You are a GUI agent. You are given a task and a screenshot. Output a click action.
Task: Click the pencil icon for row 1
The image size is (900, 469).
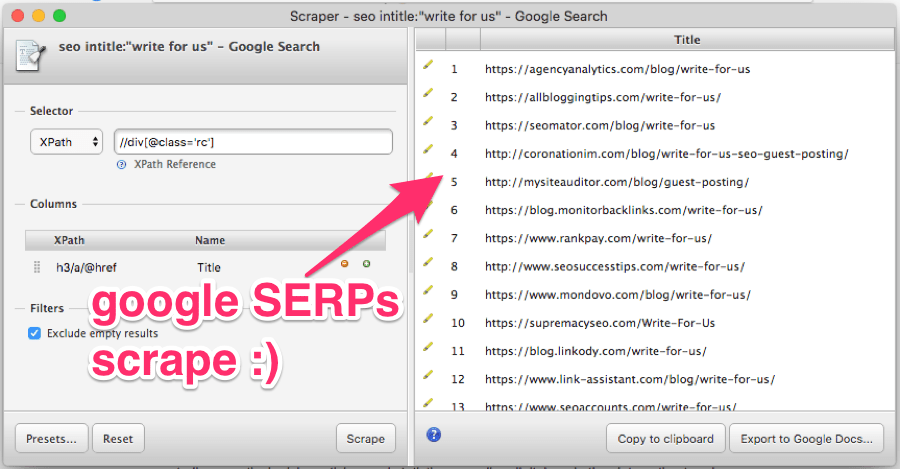pyautogui.click(x=429, y=66)
